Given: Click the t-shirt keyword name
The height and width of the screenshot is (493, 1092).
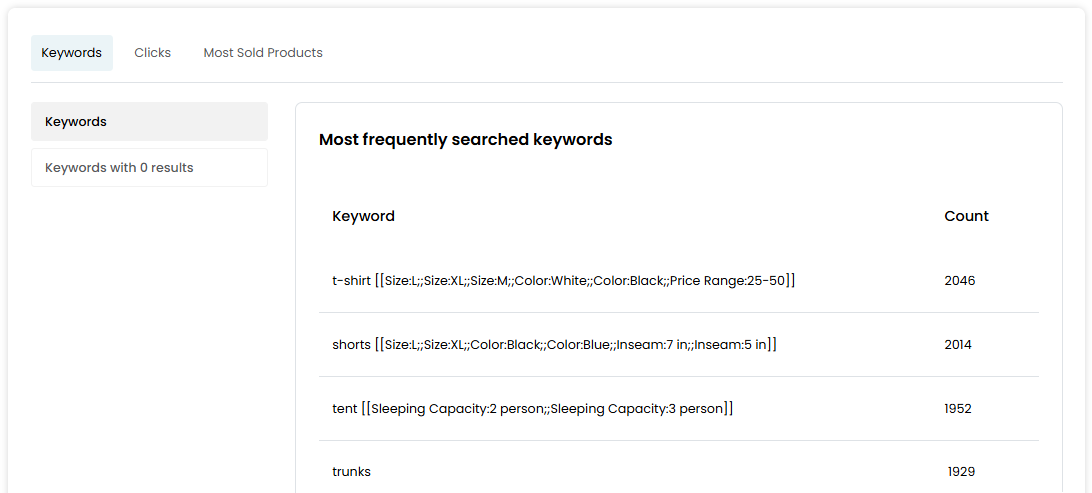Looking at the screenshot, I should (351, 281).
